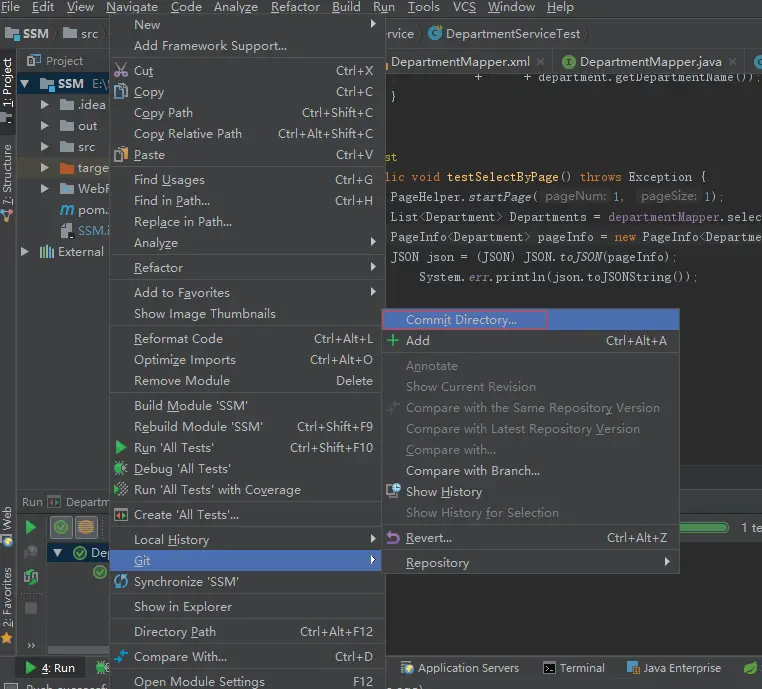Viewport: 762px width, 689px height.
Task: Click the Debug 'All Tests' bug icon
Action: tap(121, 469)
